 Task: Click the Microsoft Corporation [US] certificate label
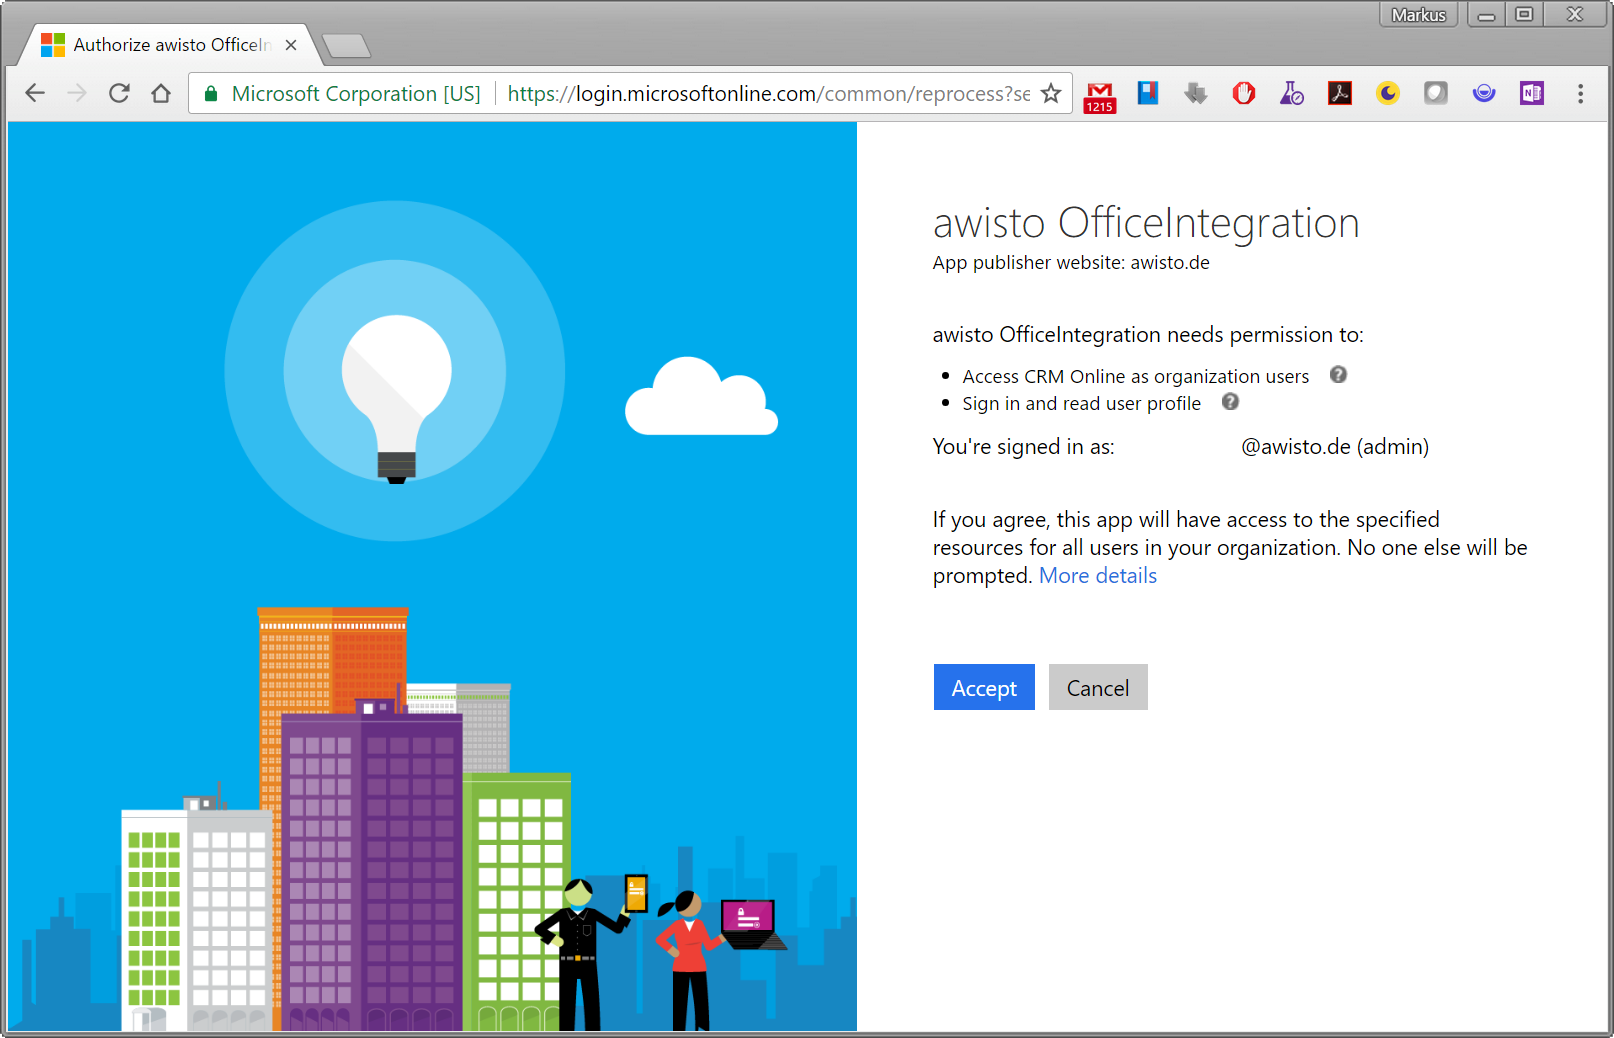[x=356, y=94]
